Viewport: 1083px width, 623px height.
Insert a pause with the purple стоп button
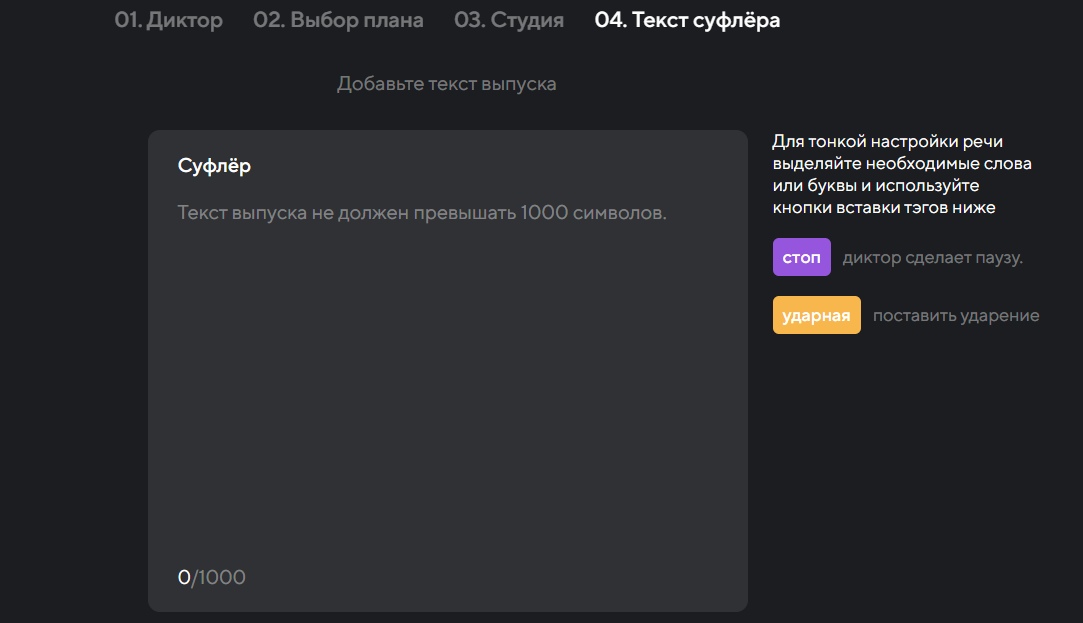801,257
